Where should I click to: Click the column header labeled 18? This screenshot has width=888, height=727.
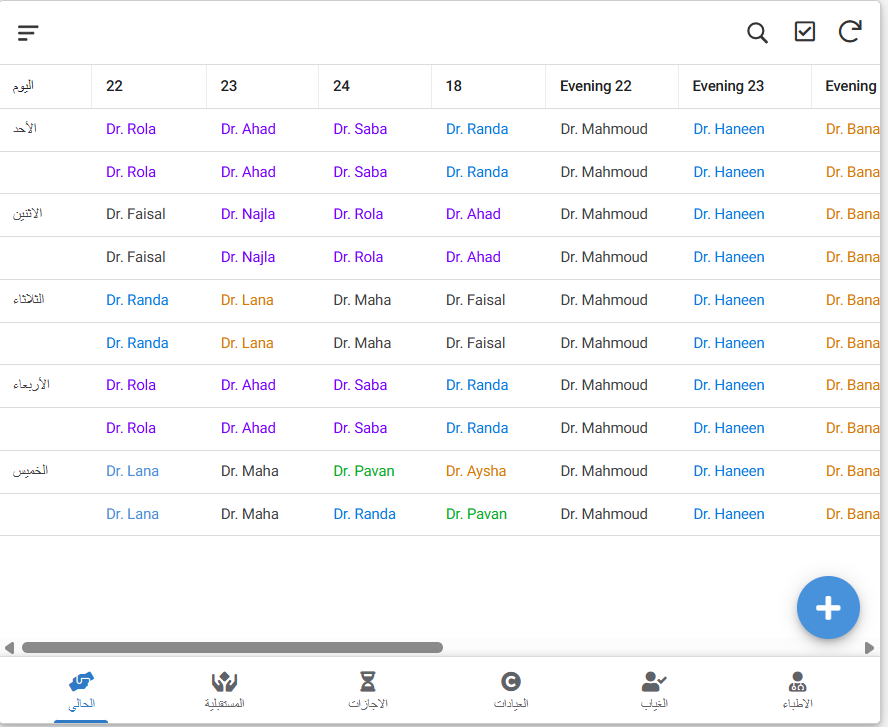click(x=454, y=86)
